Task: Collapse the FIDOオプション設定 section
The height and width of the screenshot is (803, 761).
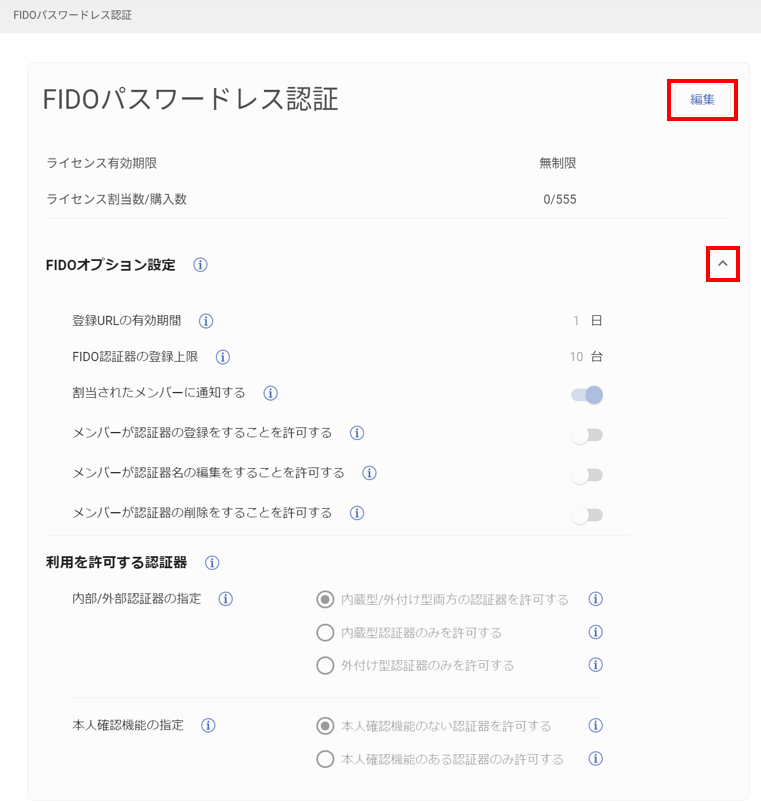Action: (723, 264)
